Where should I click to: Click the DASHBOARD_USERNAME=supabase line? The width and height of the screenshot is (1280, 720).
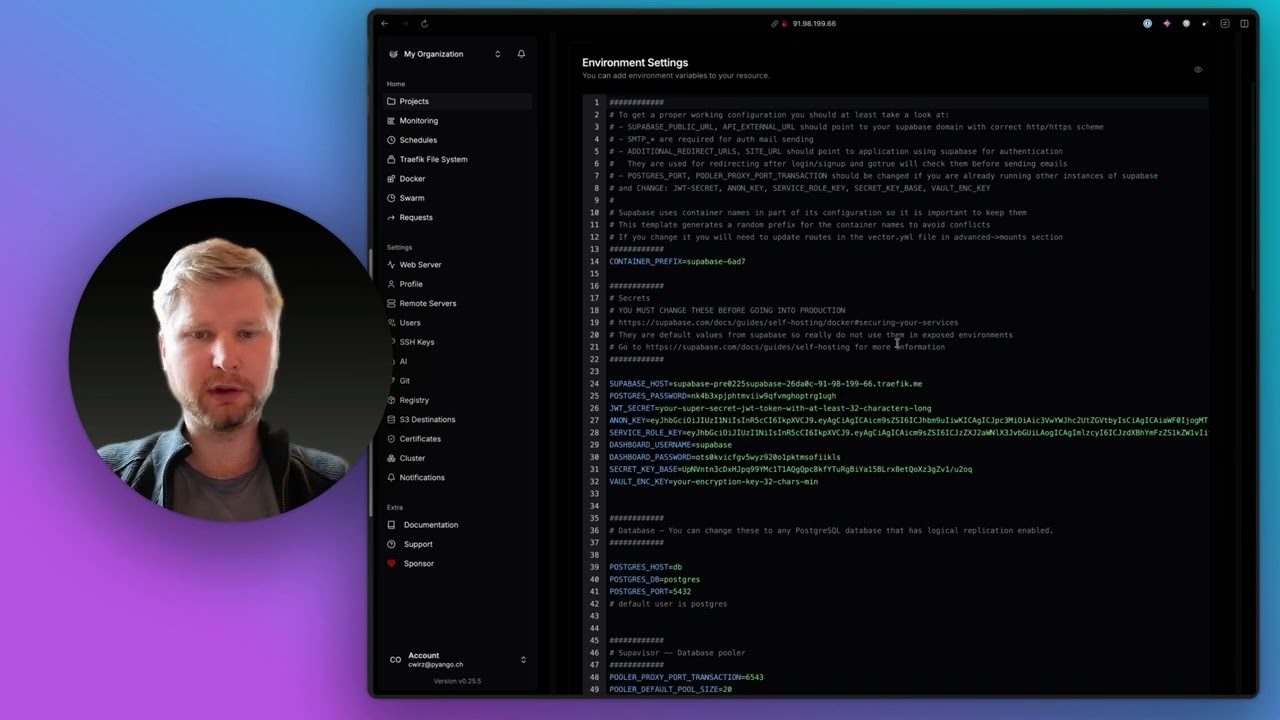click(670, 445)
